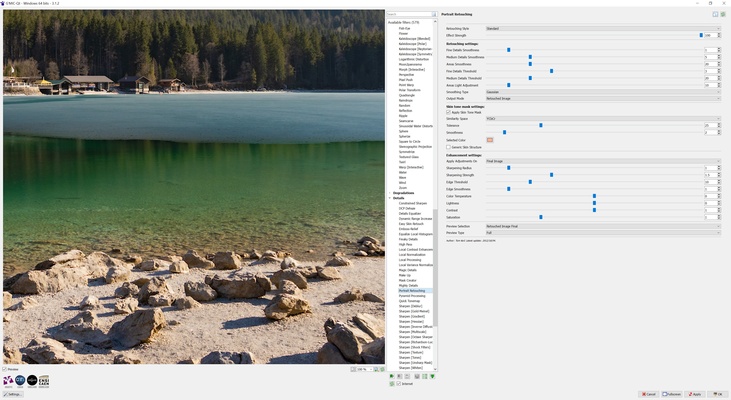Click the Edge Threshold slider handle
Screen dimensions: 731x400
(x=530, y=182)
